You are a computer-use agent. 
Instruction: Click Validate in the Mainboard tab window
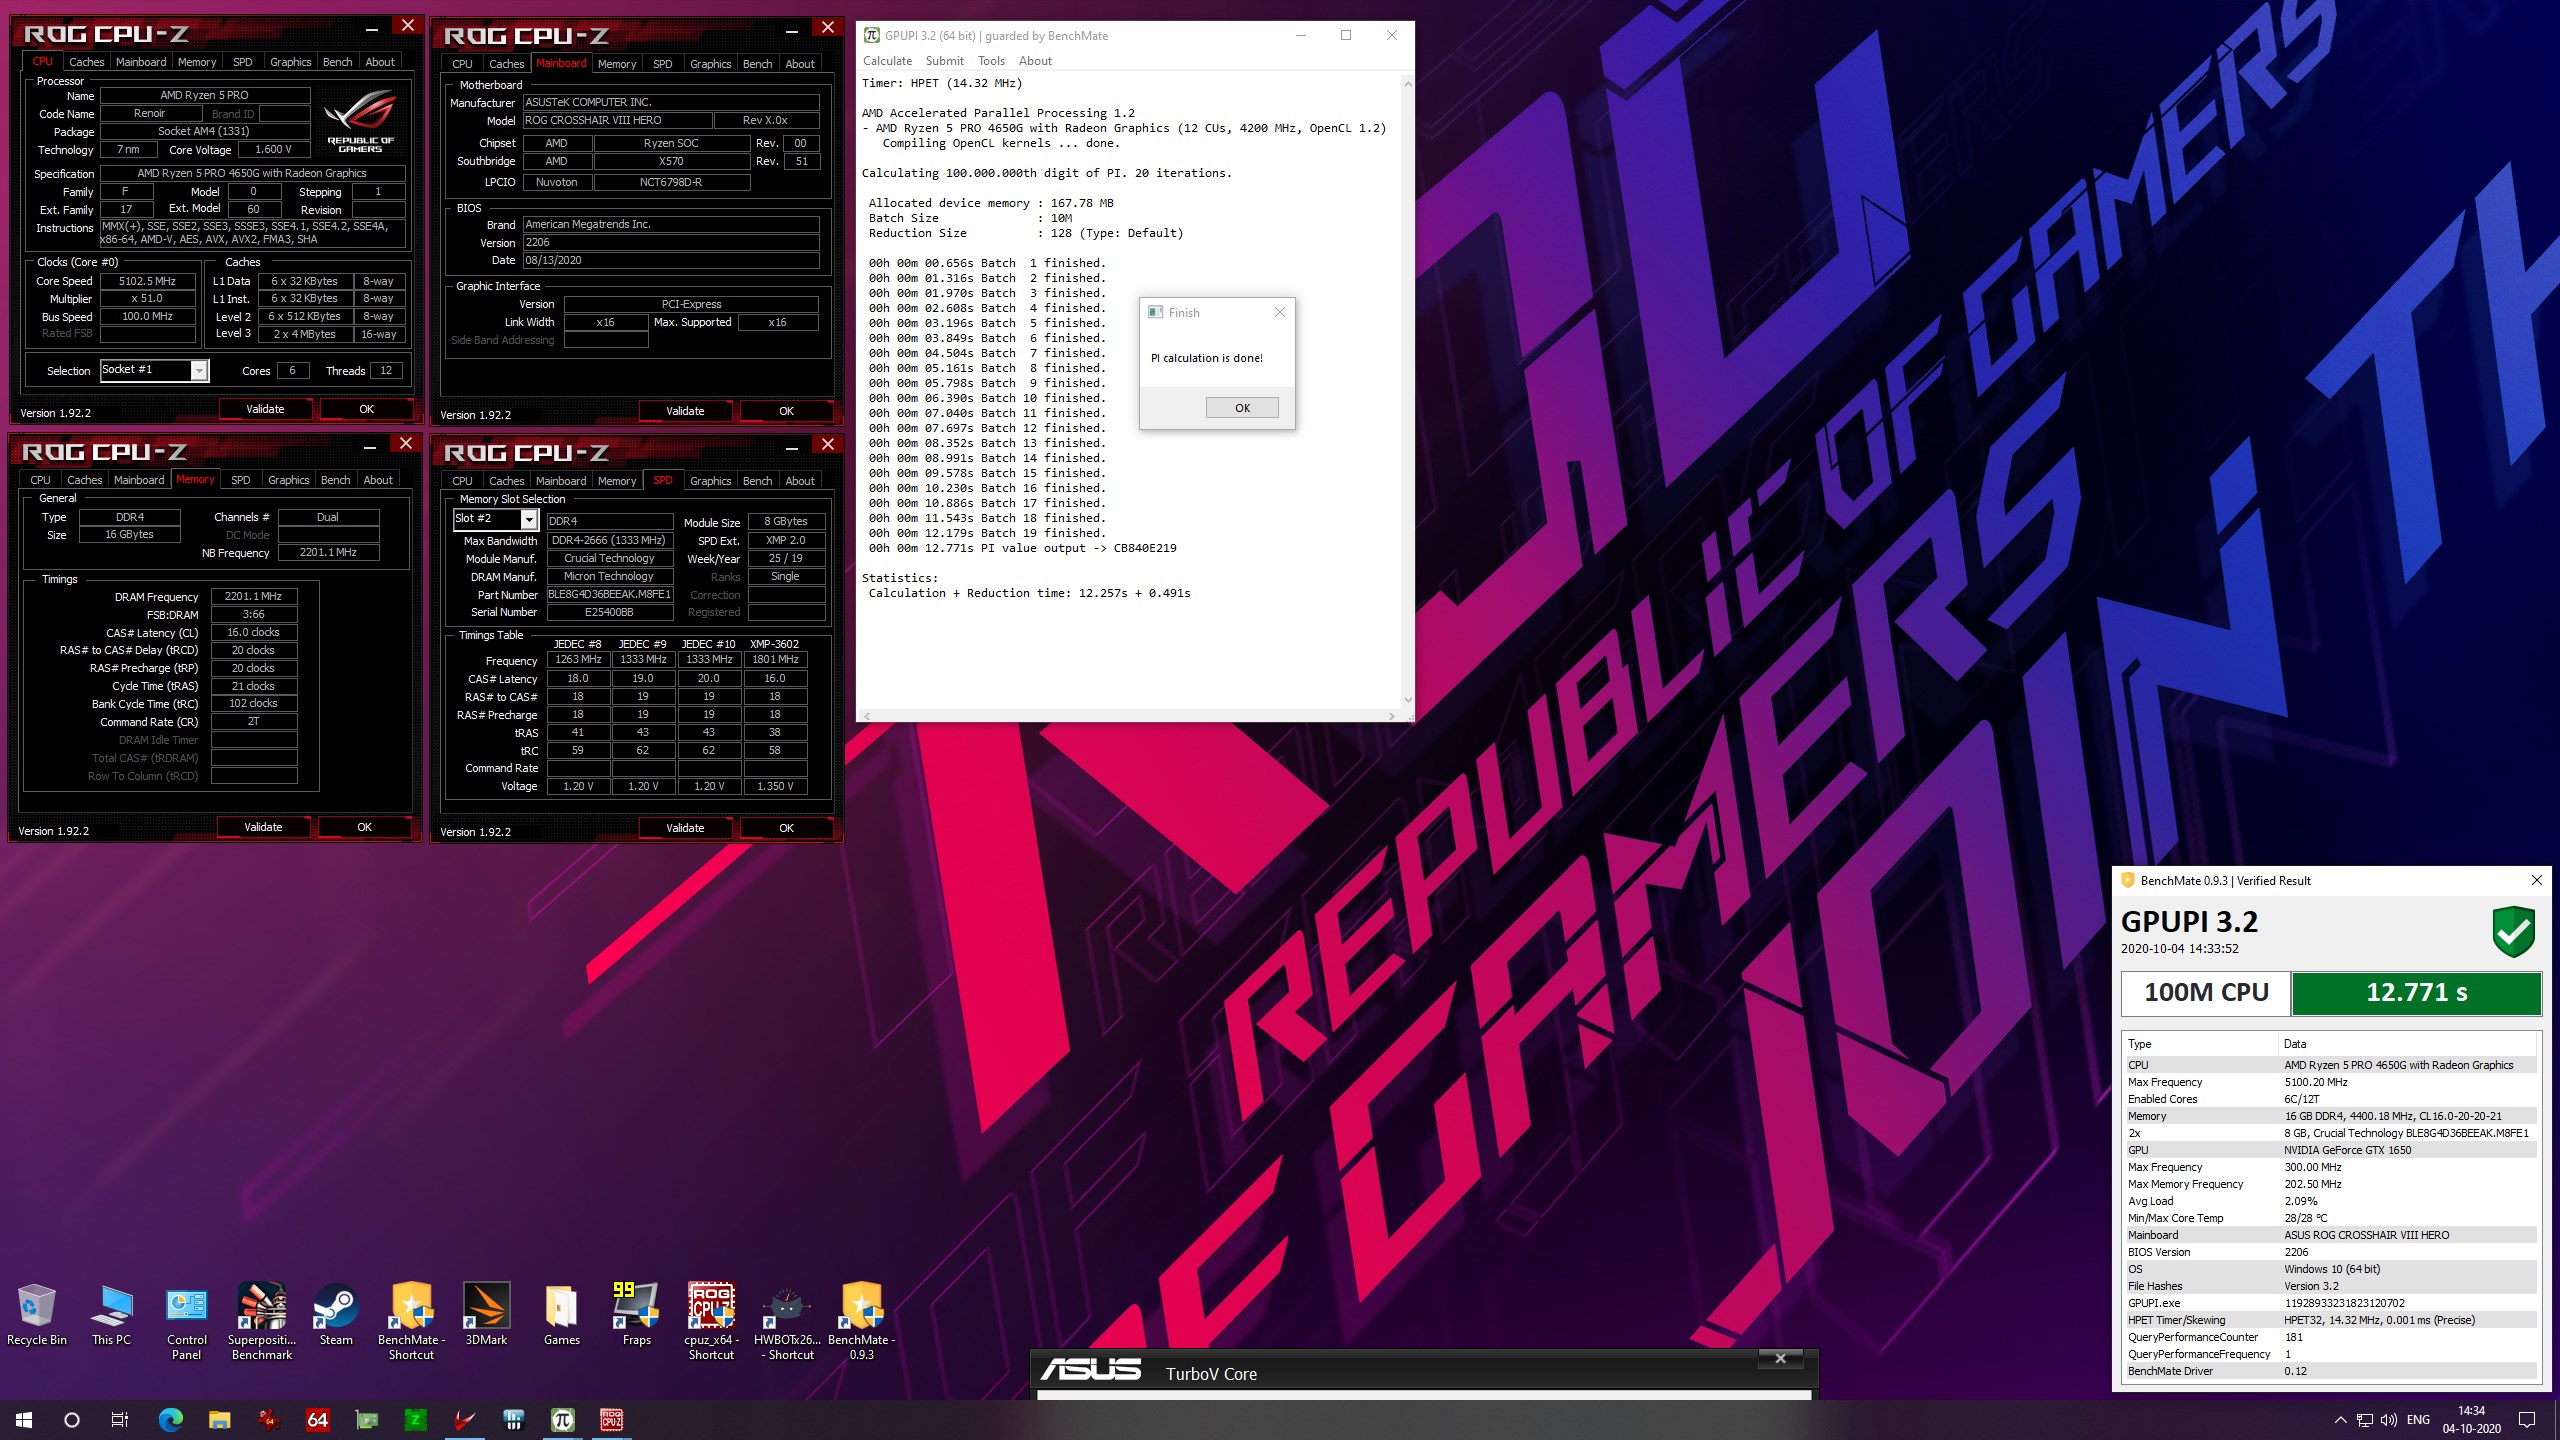(685, 411)
